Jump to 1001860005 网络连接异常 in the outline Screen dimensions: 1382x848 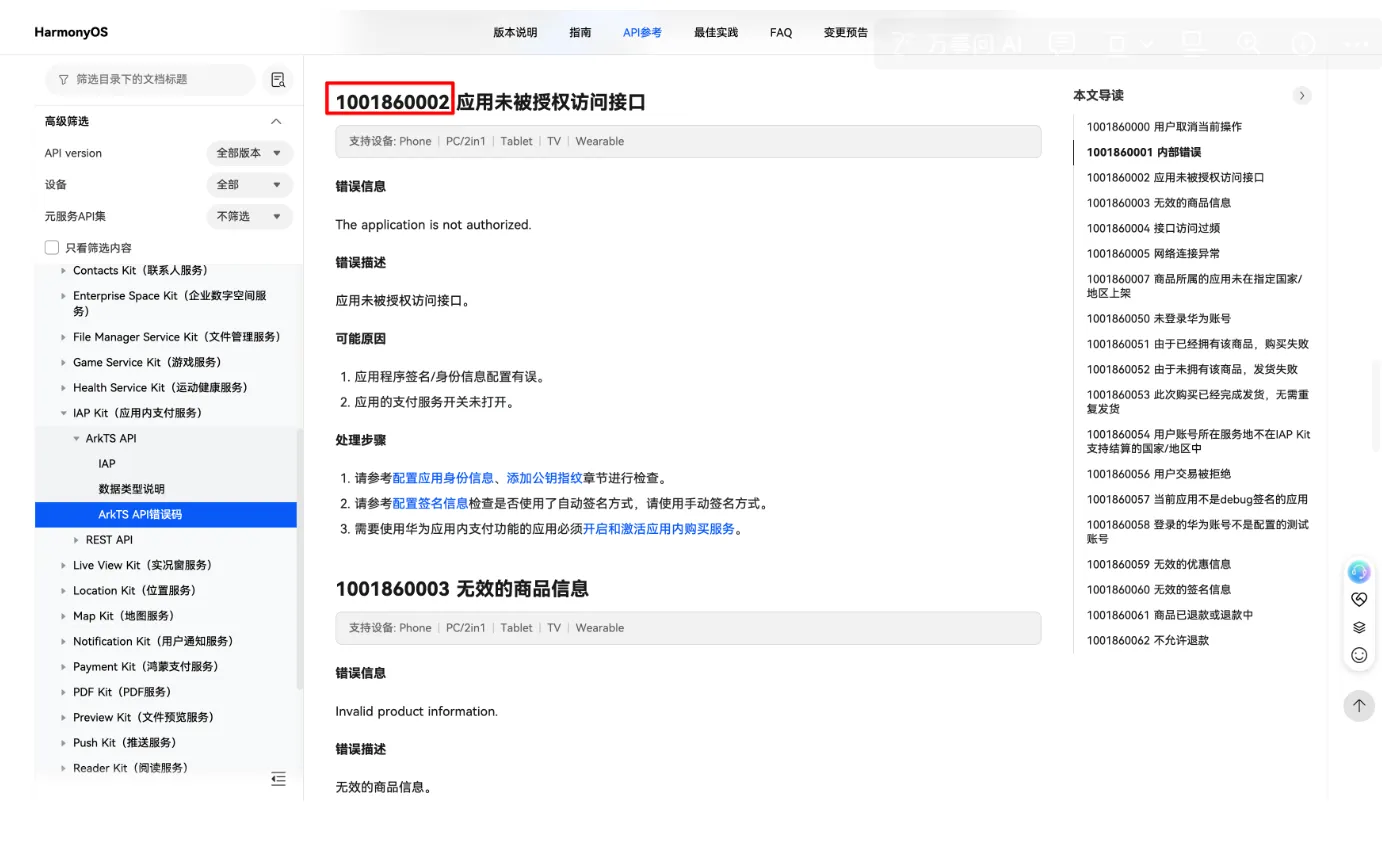(1153, 254)
